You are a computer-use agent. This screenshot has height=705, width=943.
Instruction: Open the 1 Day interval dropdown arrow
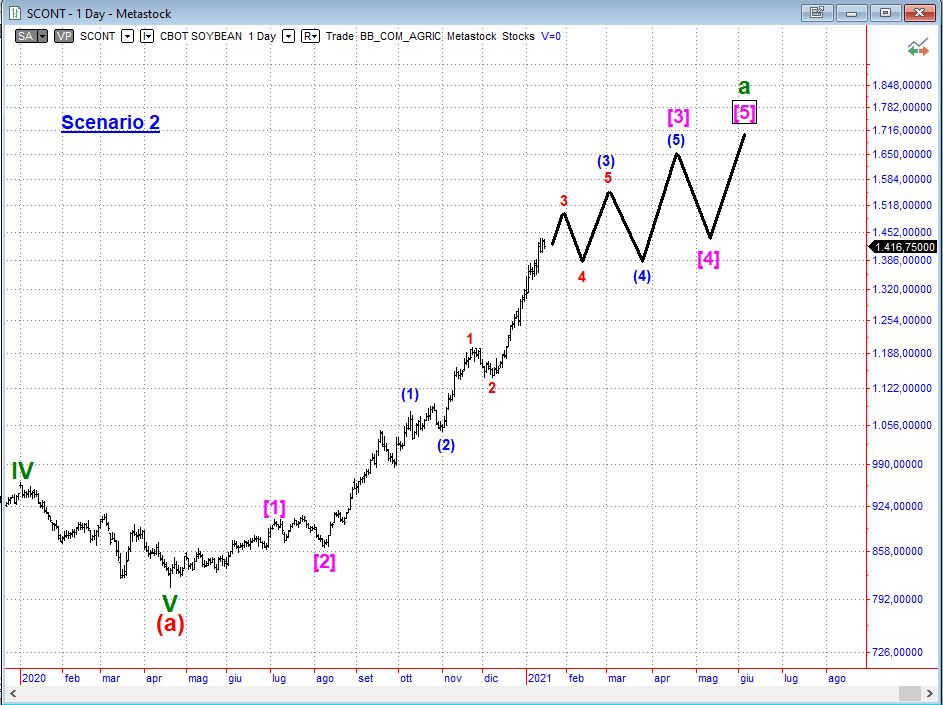(x=289, y=36)
